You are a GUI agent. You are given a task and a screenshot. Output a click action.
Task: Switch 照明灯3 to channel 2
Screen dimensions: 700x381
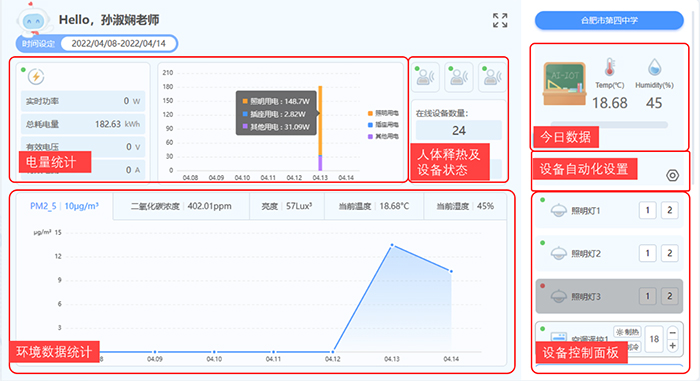(x=670, y=296)
